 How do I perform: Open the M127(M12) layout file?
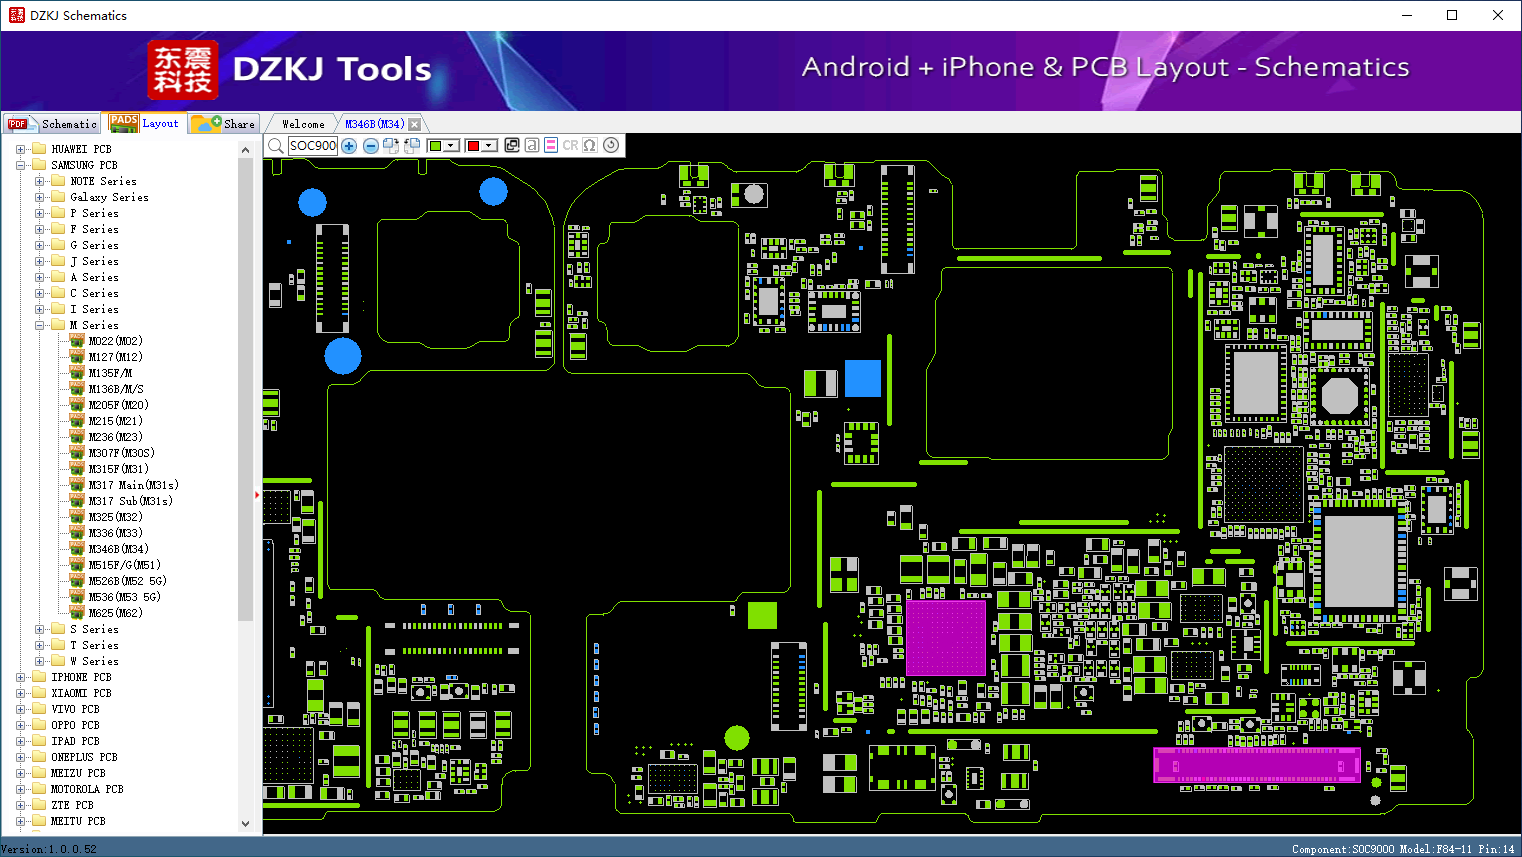[115, 357]
